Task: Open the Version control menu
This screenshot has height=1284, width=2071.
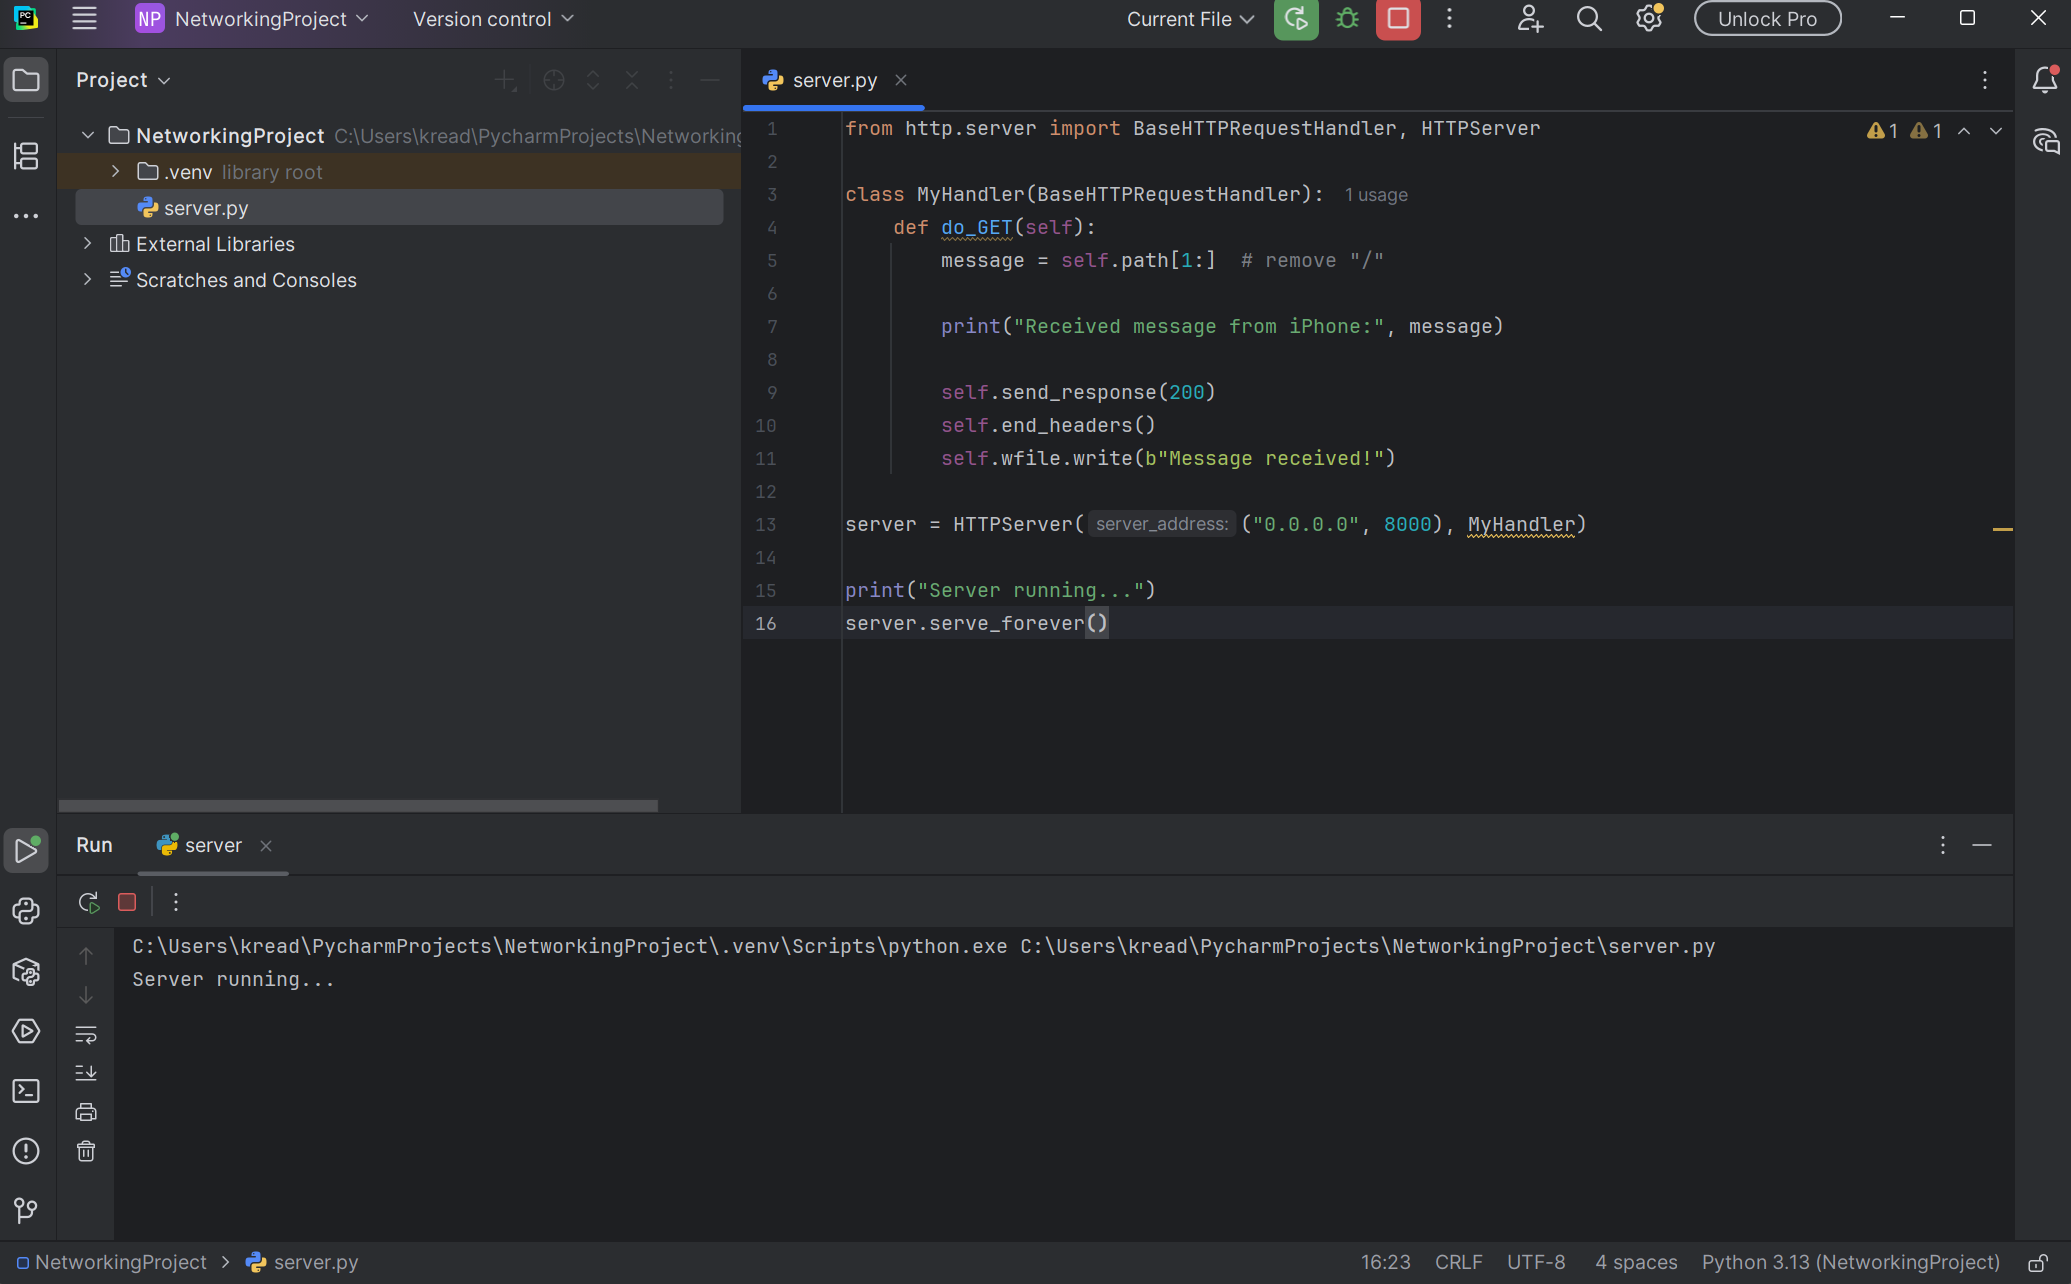Action: (x=491, y=18)
